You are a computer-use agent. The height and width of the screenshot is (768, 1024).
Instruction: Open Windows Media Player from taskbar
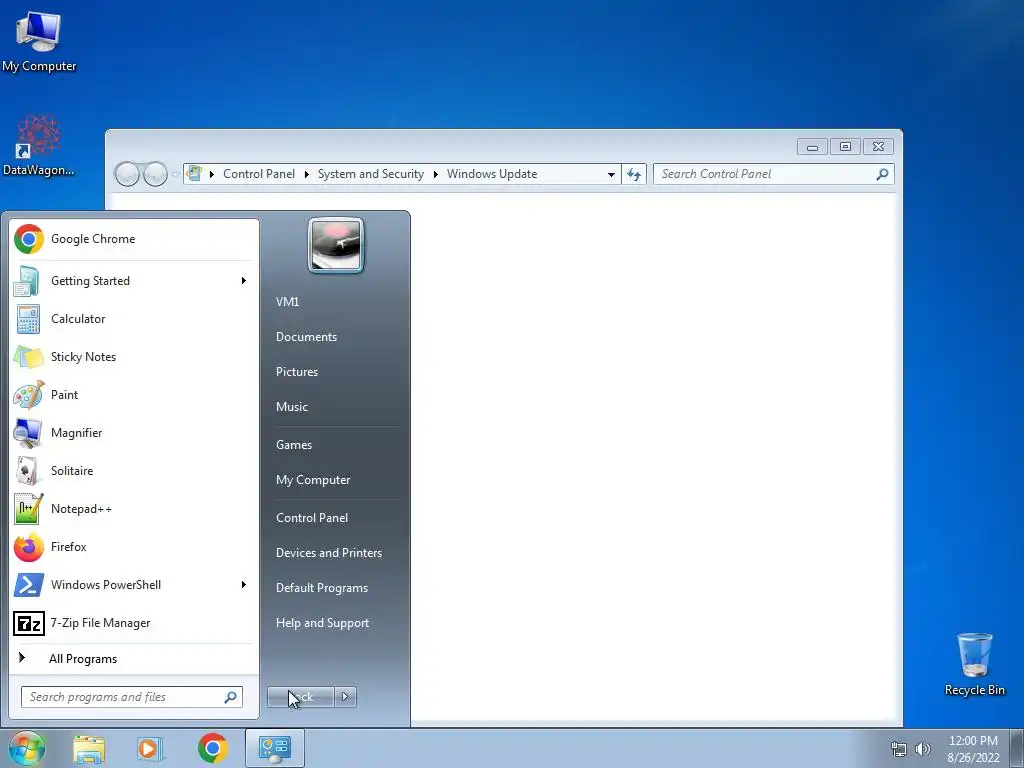click(x=150, y=748)
